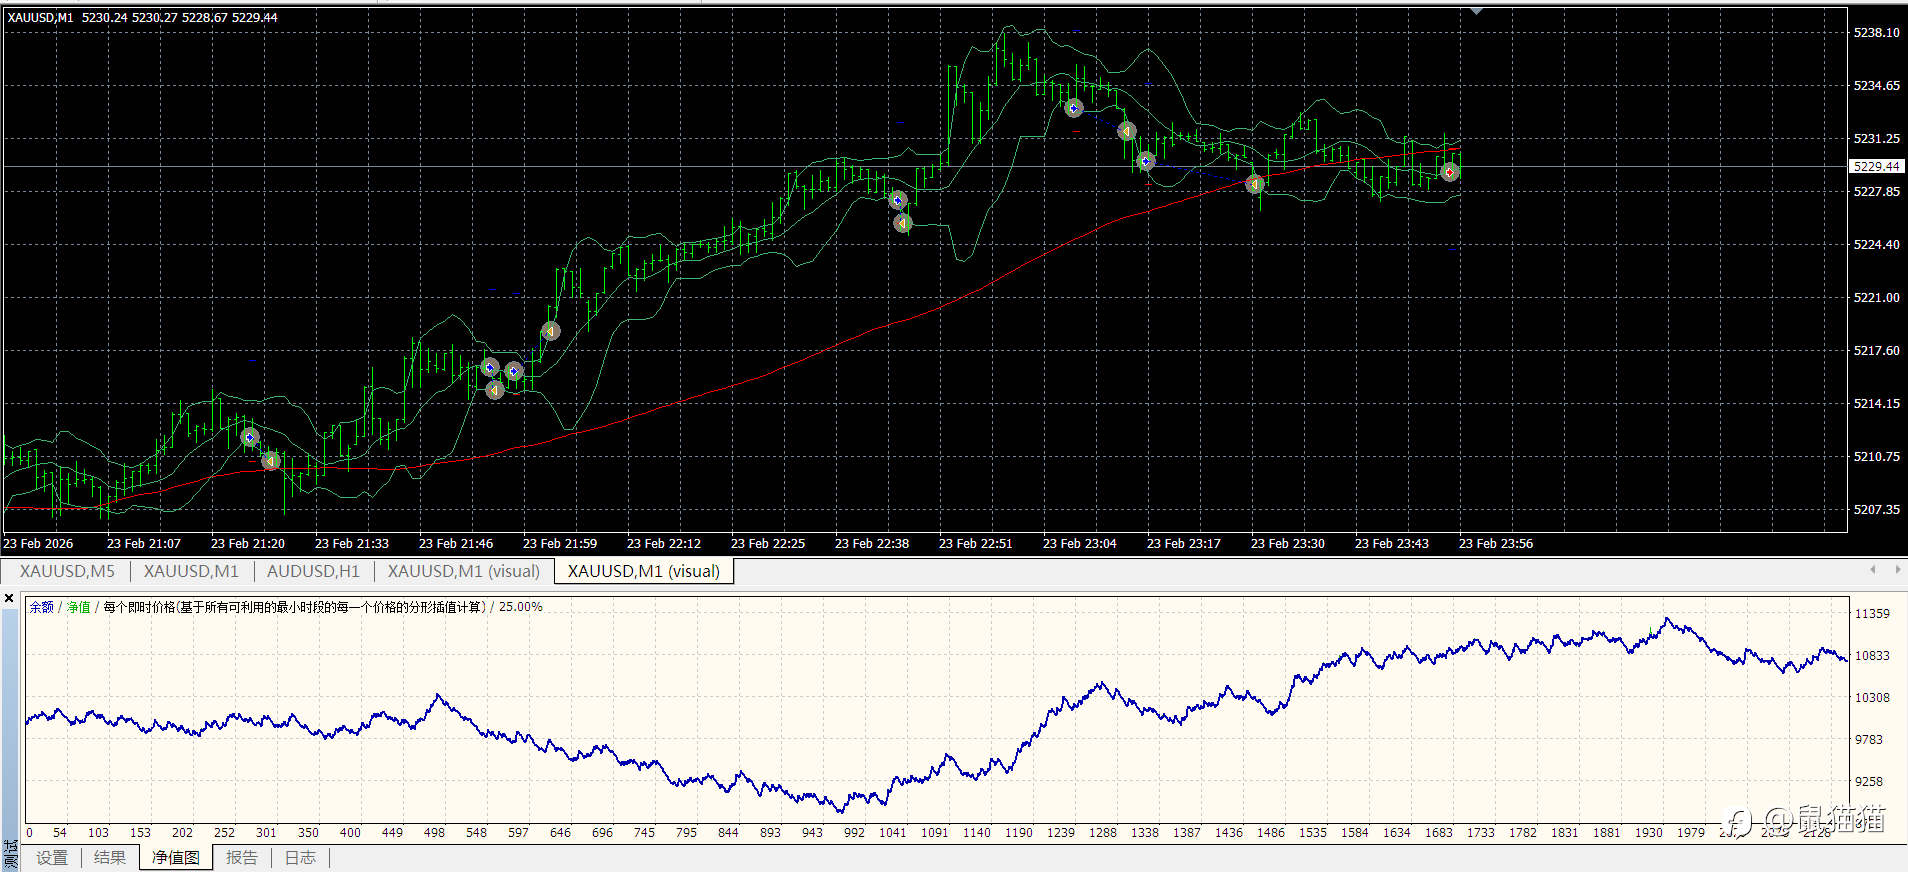Select the trade marker at the 23:30 gridline

(x=1255, y=184)
